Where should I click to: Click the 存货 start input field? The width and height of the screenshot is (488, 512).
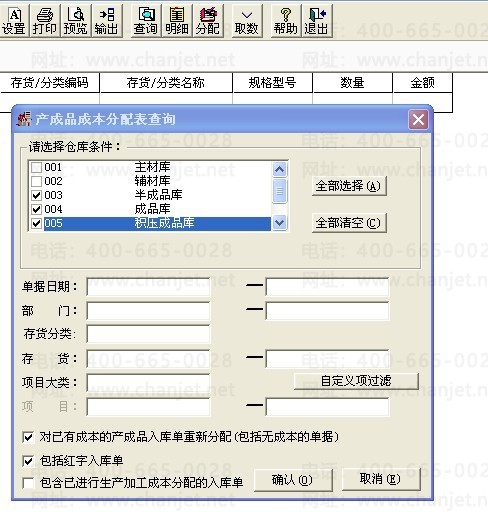click(148, 358)
